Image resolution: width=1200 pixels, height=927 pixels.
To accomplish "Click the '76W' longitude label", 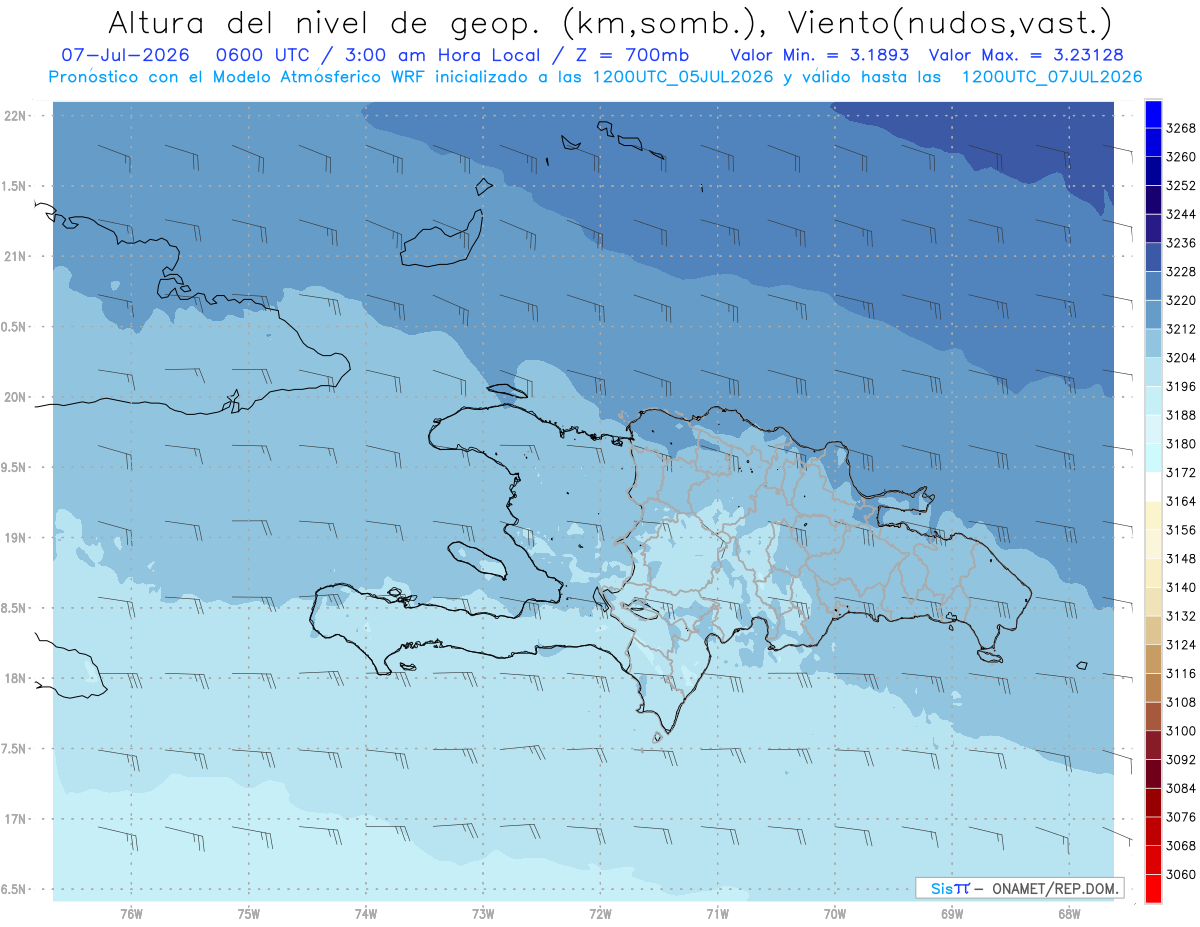I will [131, 913].
